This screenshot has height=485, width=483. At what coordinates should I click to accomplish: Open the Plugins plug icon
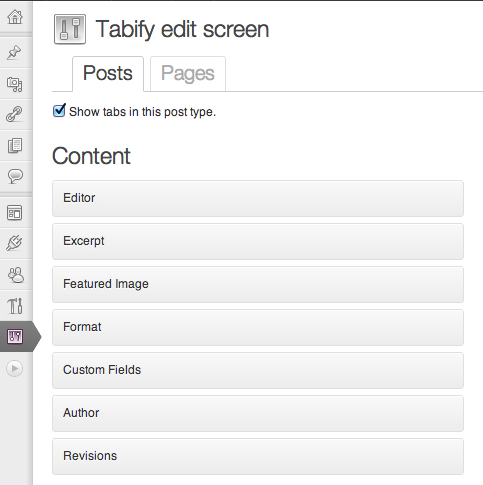pyautogui.click(x=14, y=243)
